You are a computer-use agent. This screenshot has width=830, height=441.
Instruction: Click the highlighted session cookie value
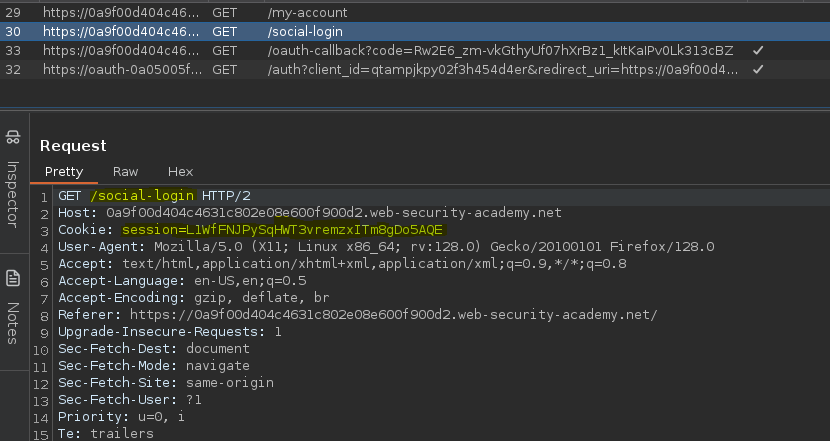(x=284, y=230)
